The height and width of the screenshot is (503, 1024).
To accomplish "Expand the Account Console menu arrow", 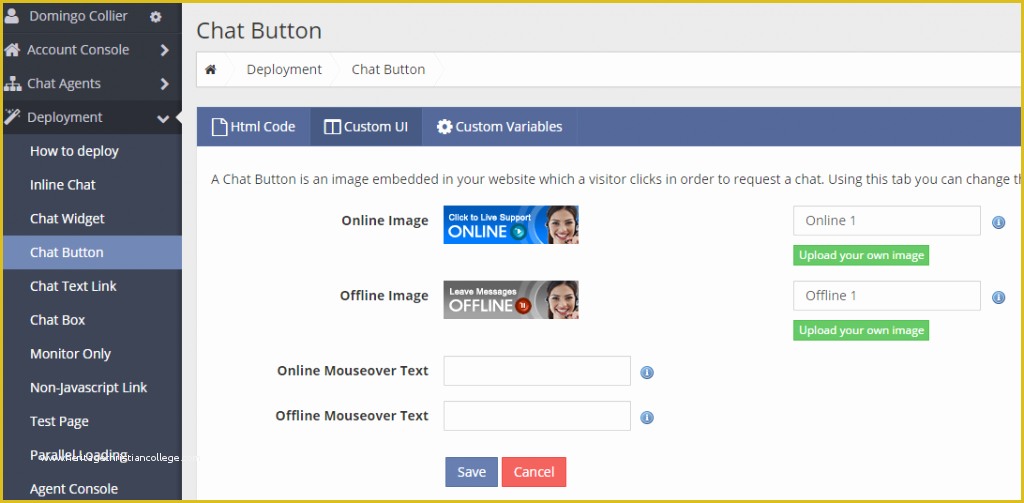I will (x=164, y=50).
